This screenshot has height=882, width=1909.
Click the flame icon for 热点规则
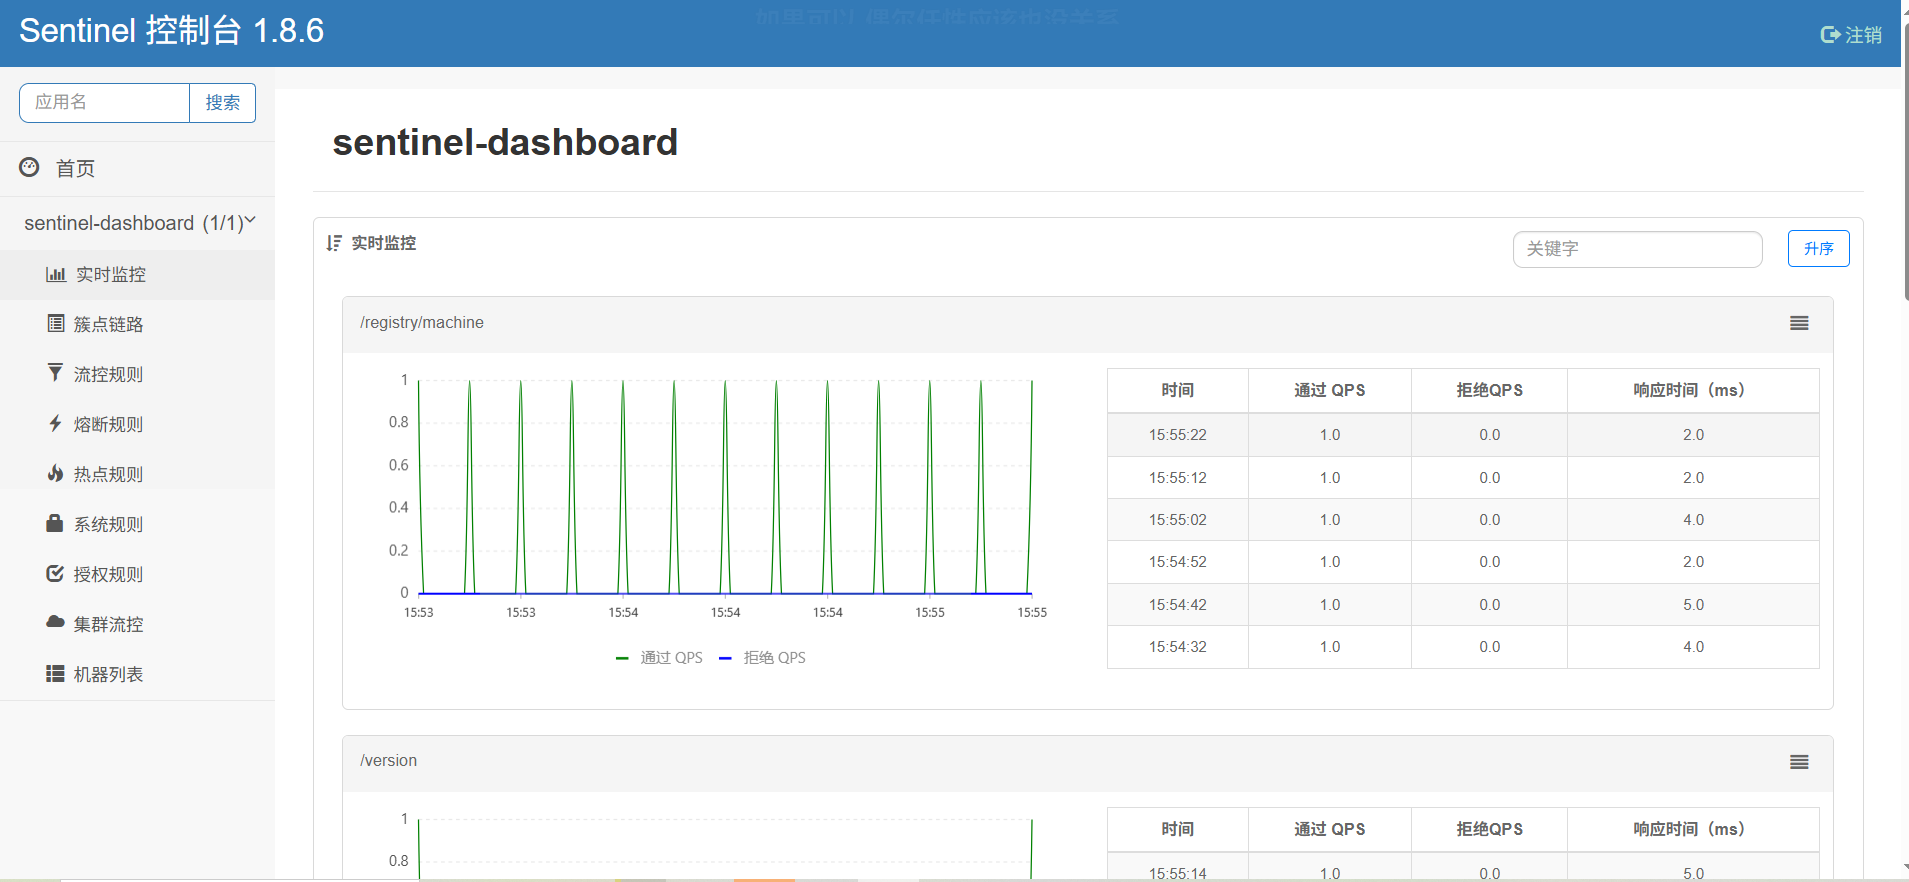tap(55, 473)
